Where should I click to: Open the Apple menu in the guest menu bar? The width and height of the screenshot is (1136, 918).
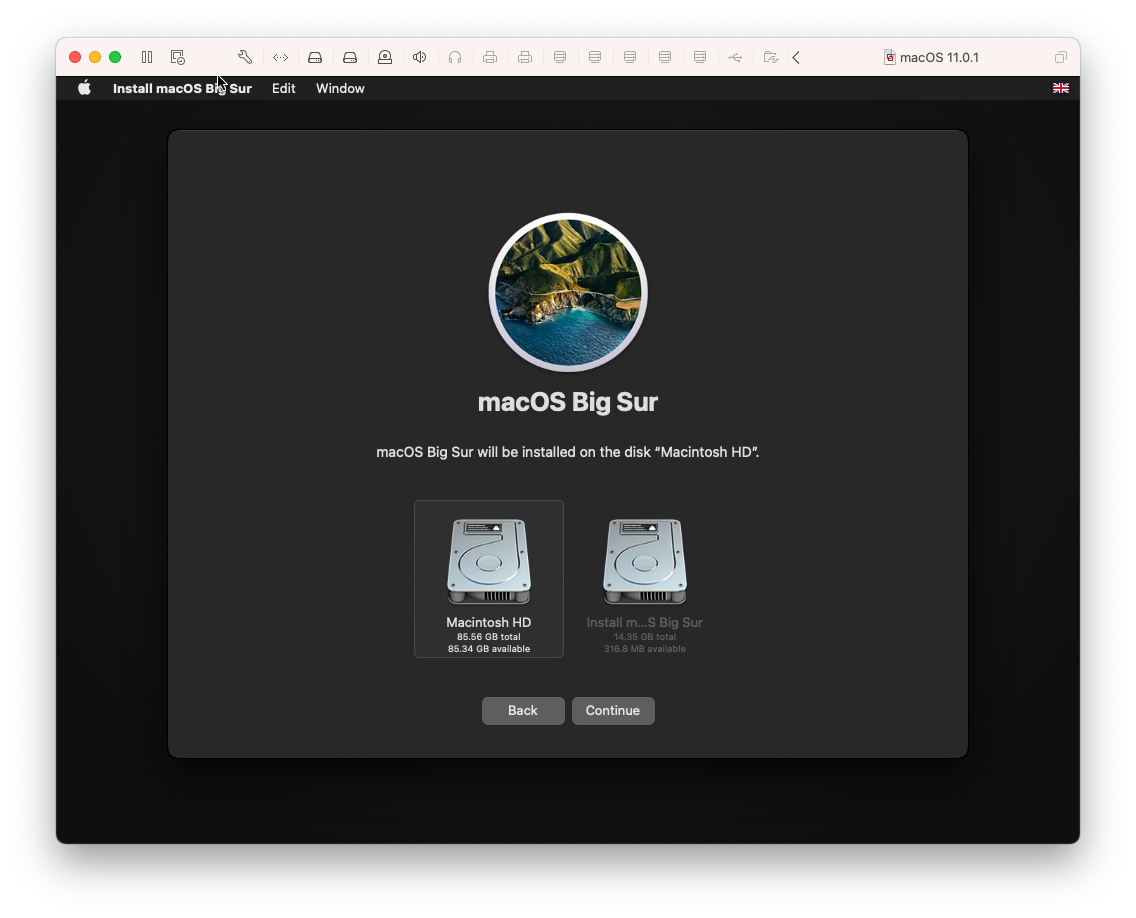(x=84, y=88)
